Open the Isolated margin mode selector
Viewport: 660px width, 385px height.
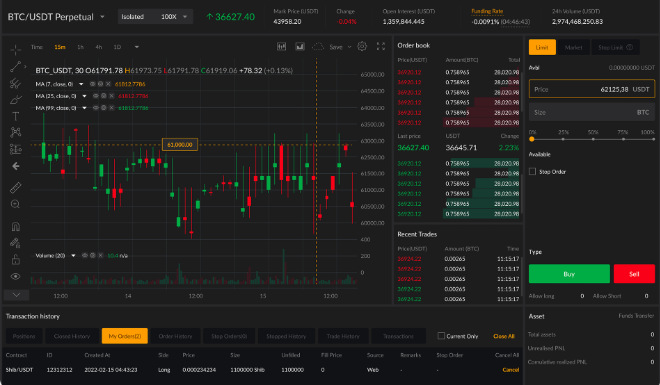point(133,17)
